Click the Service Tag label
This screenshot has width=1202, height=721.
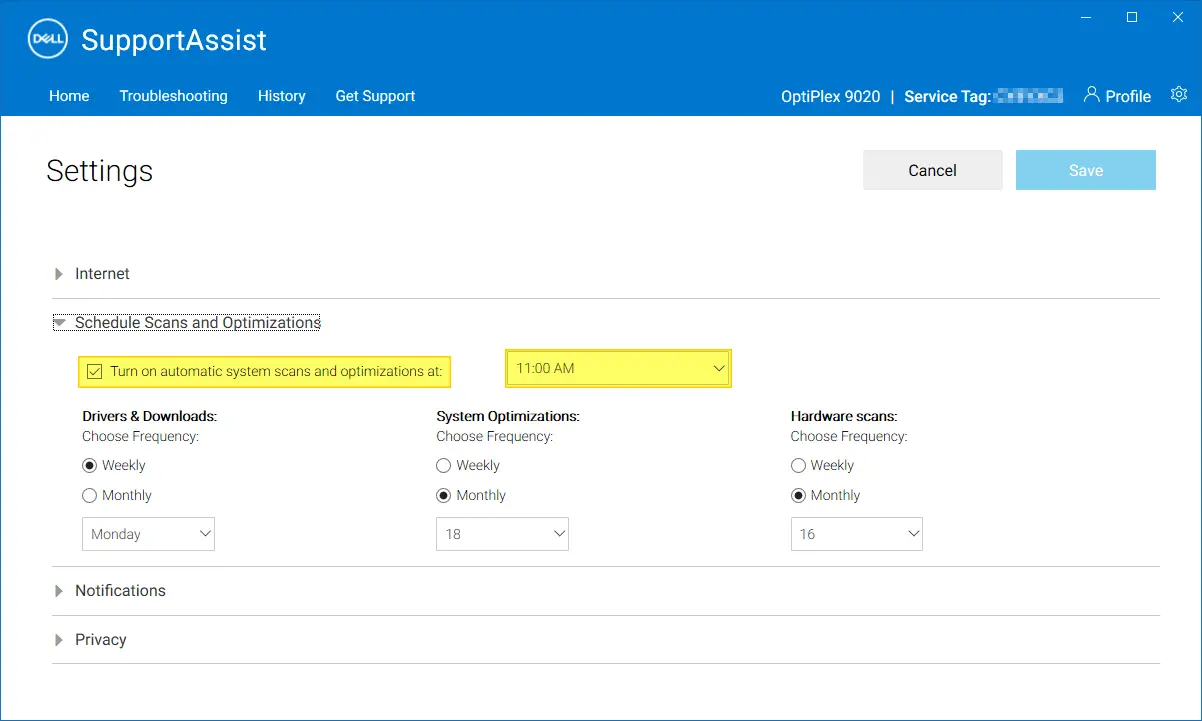coord(947,96)
